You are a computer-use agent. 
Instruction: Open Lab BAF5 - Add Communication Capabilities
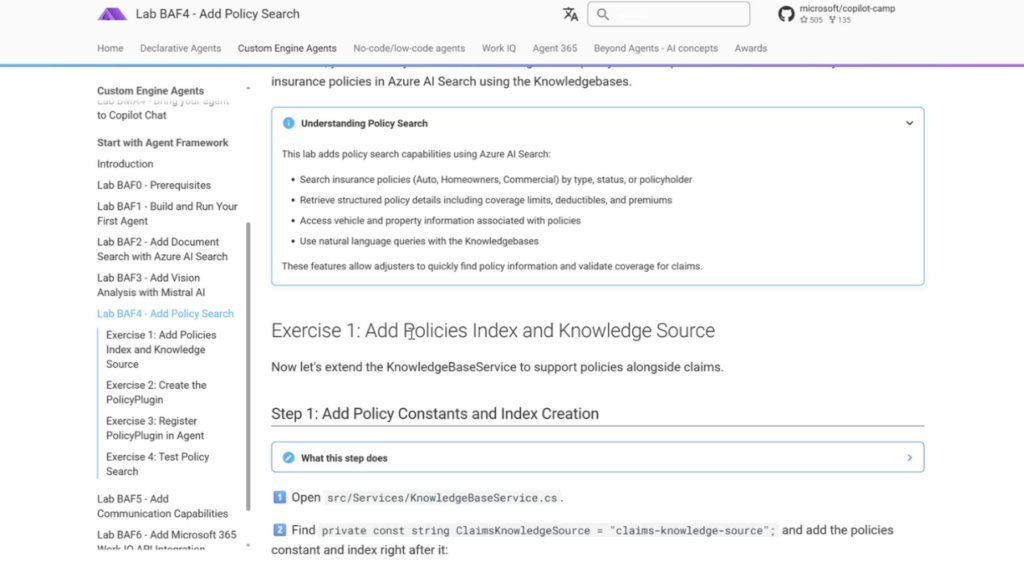(x=162, y=506)
